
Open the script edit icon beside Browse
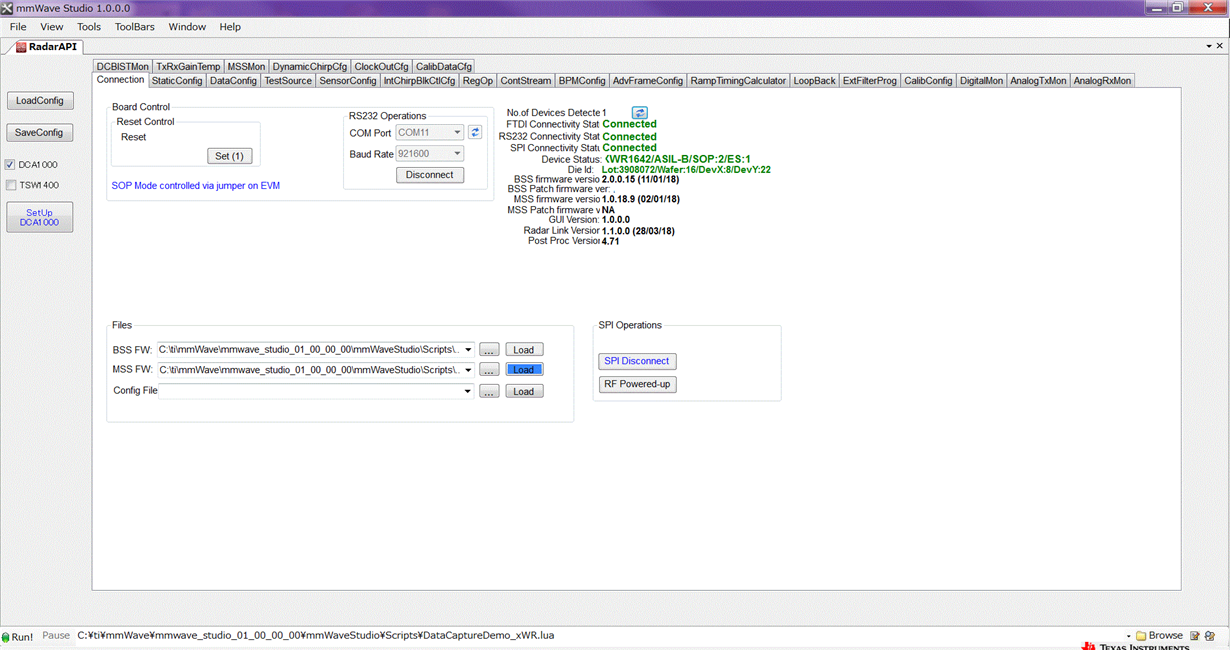point(1195,636)
